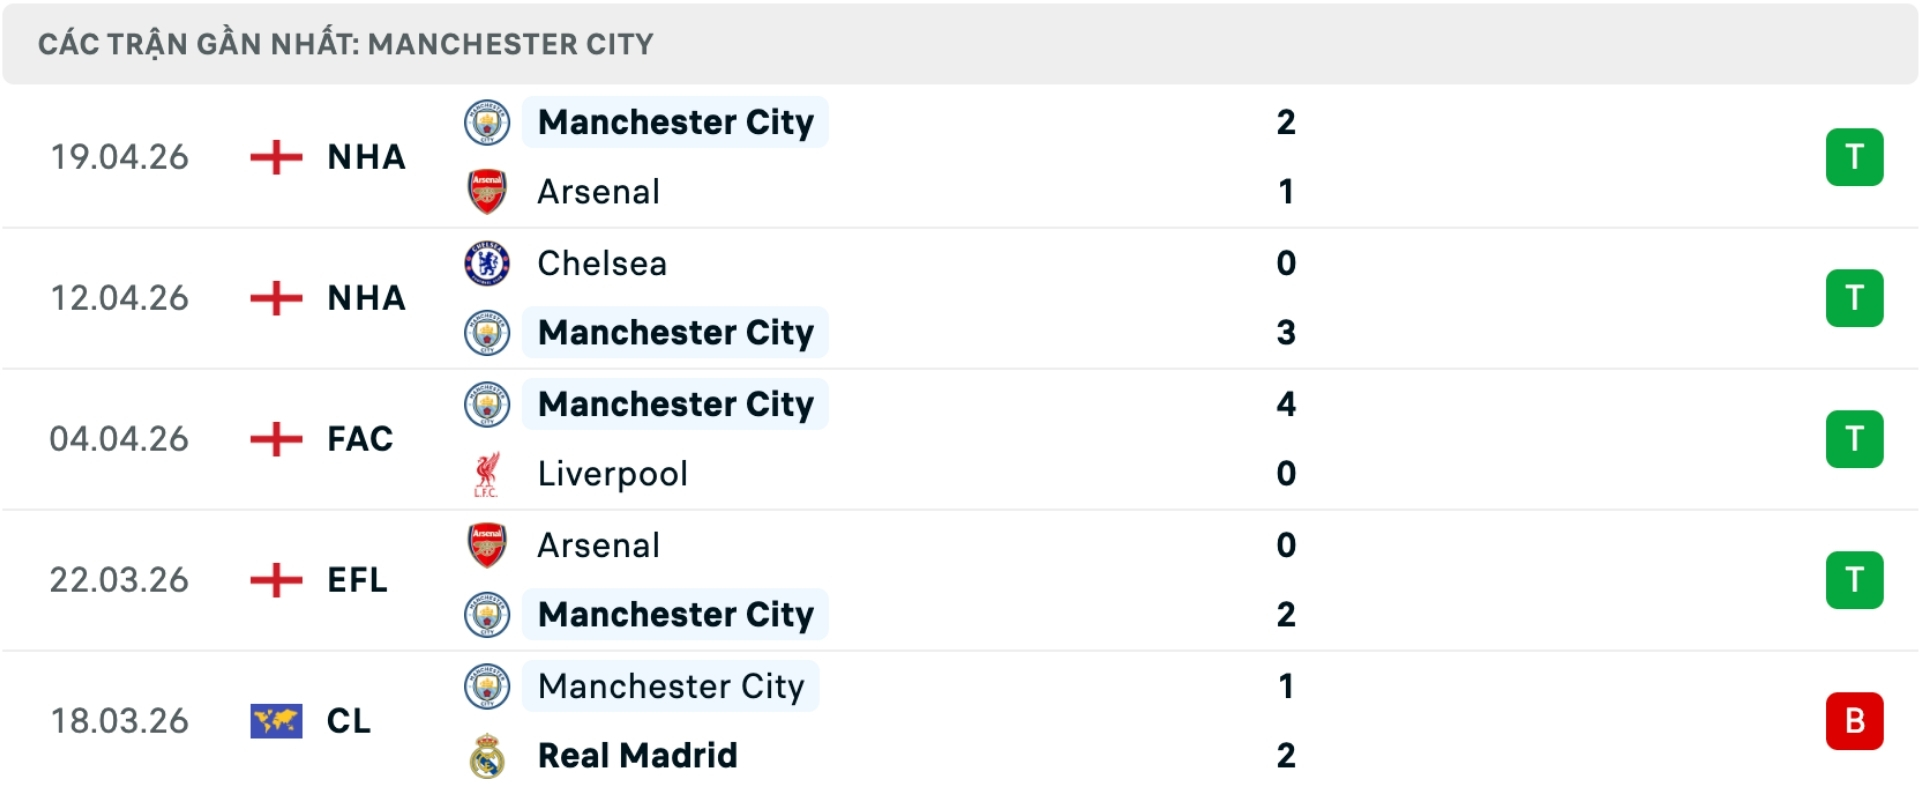This screenshot has width=1920, height=792.
Task: Open Chelsea team link
Action: 602,264
